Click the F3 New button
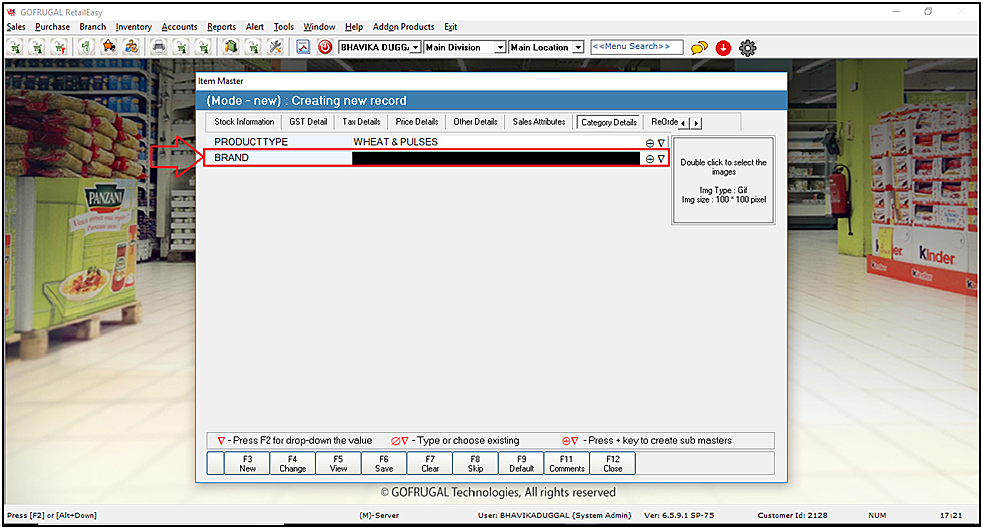983x529 pixels. (248, 464)
